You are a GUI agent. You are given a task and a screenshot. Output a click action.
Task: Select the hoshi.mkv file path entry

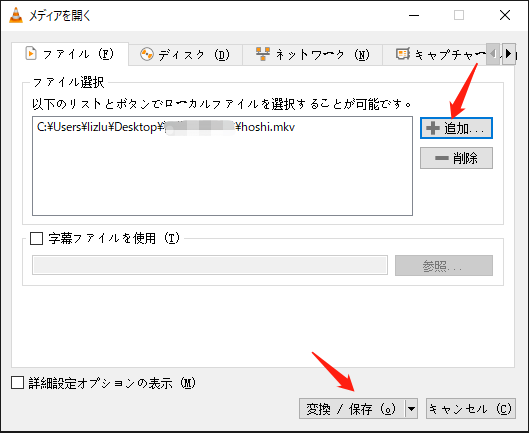(x=166, y=127)
